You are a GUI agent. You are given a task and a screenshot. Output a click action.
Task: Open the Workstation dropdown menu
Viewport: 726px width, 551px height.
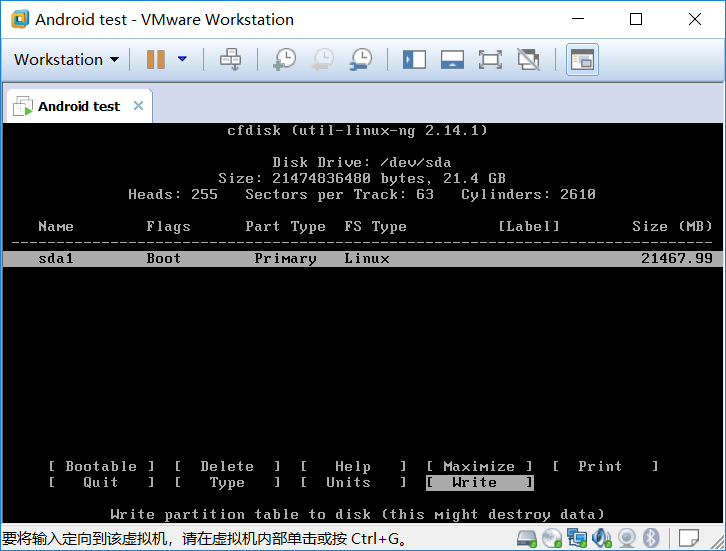[66, 60]
